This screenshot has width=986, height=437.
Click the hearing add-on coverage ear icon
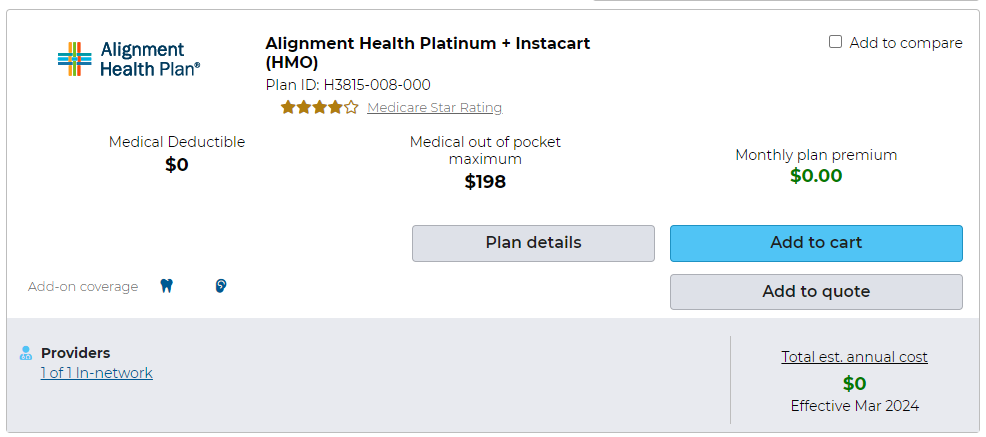click(x=221, y=286)
